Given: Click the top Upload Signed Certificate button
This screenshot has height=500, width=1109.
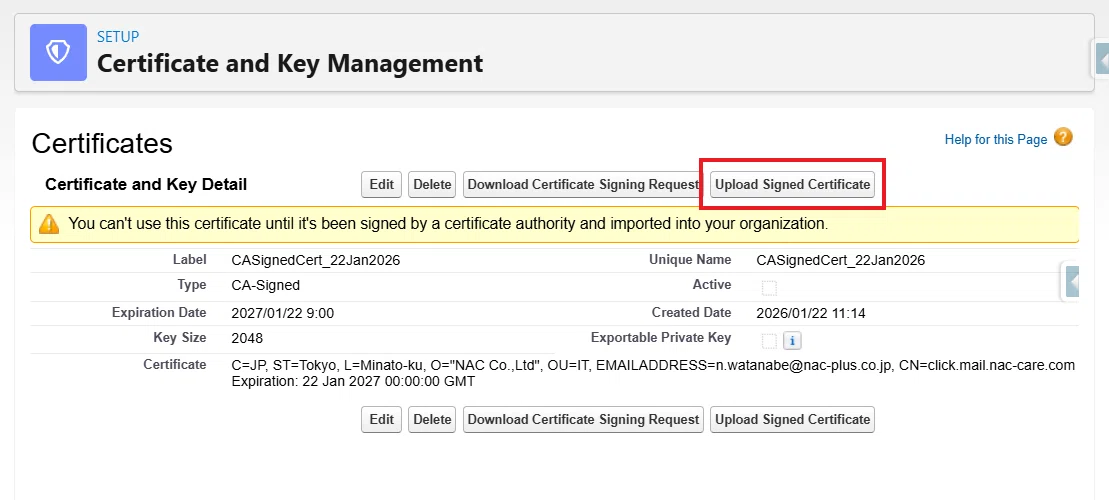Looking at the screenshot, I should tap(792, 185).
